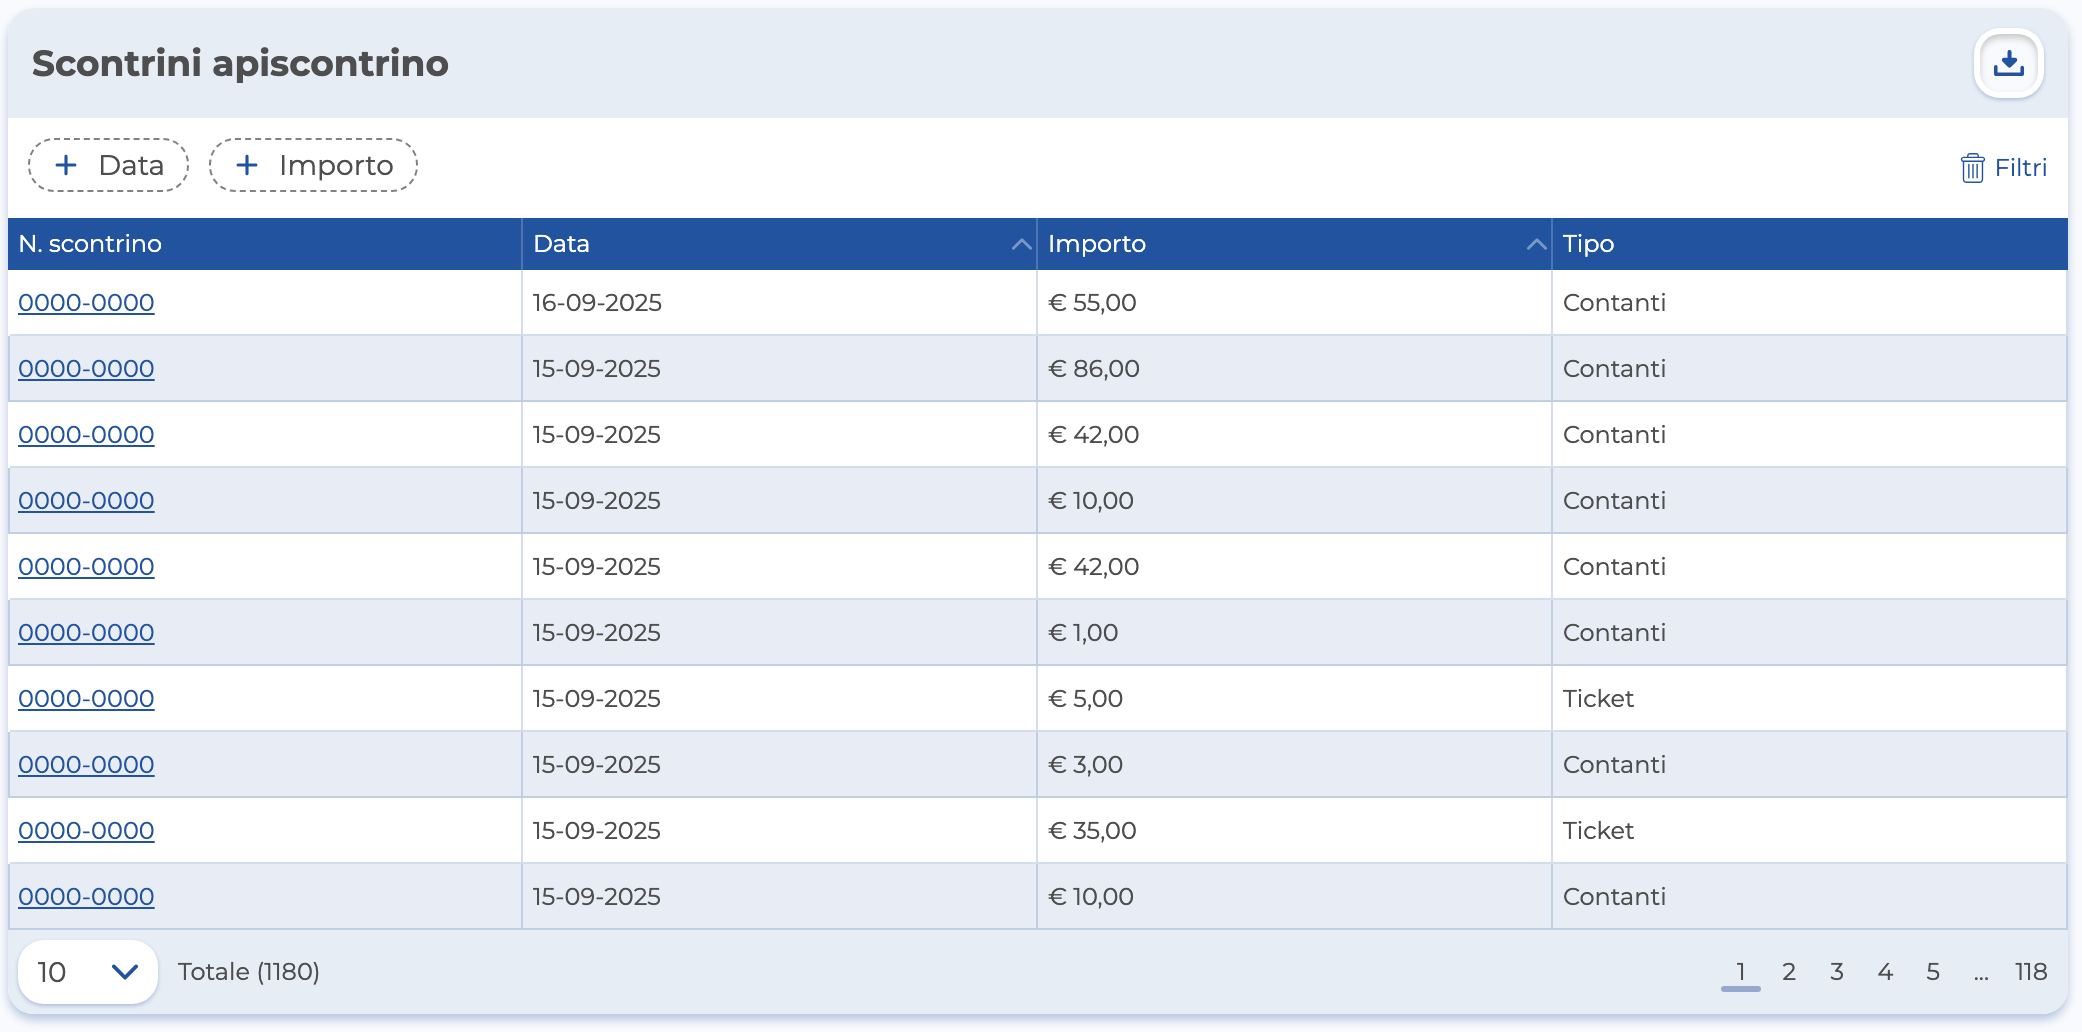Open the € 35,00 Ticket receipt link
The width and height of the screenshot is (2082, 1032).
coord(86,831)
